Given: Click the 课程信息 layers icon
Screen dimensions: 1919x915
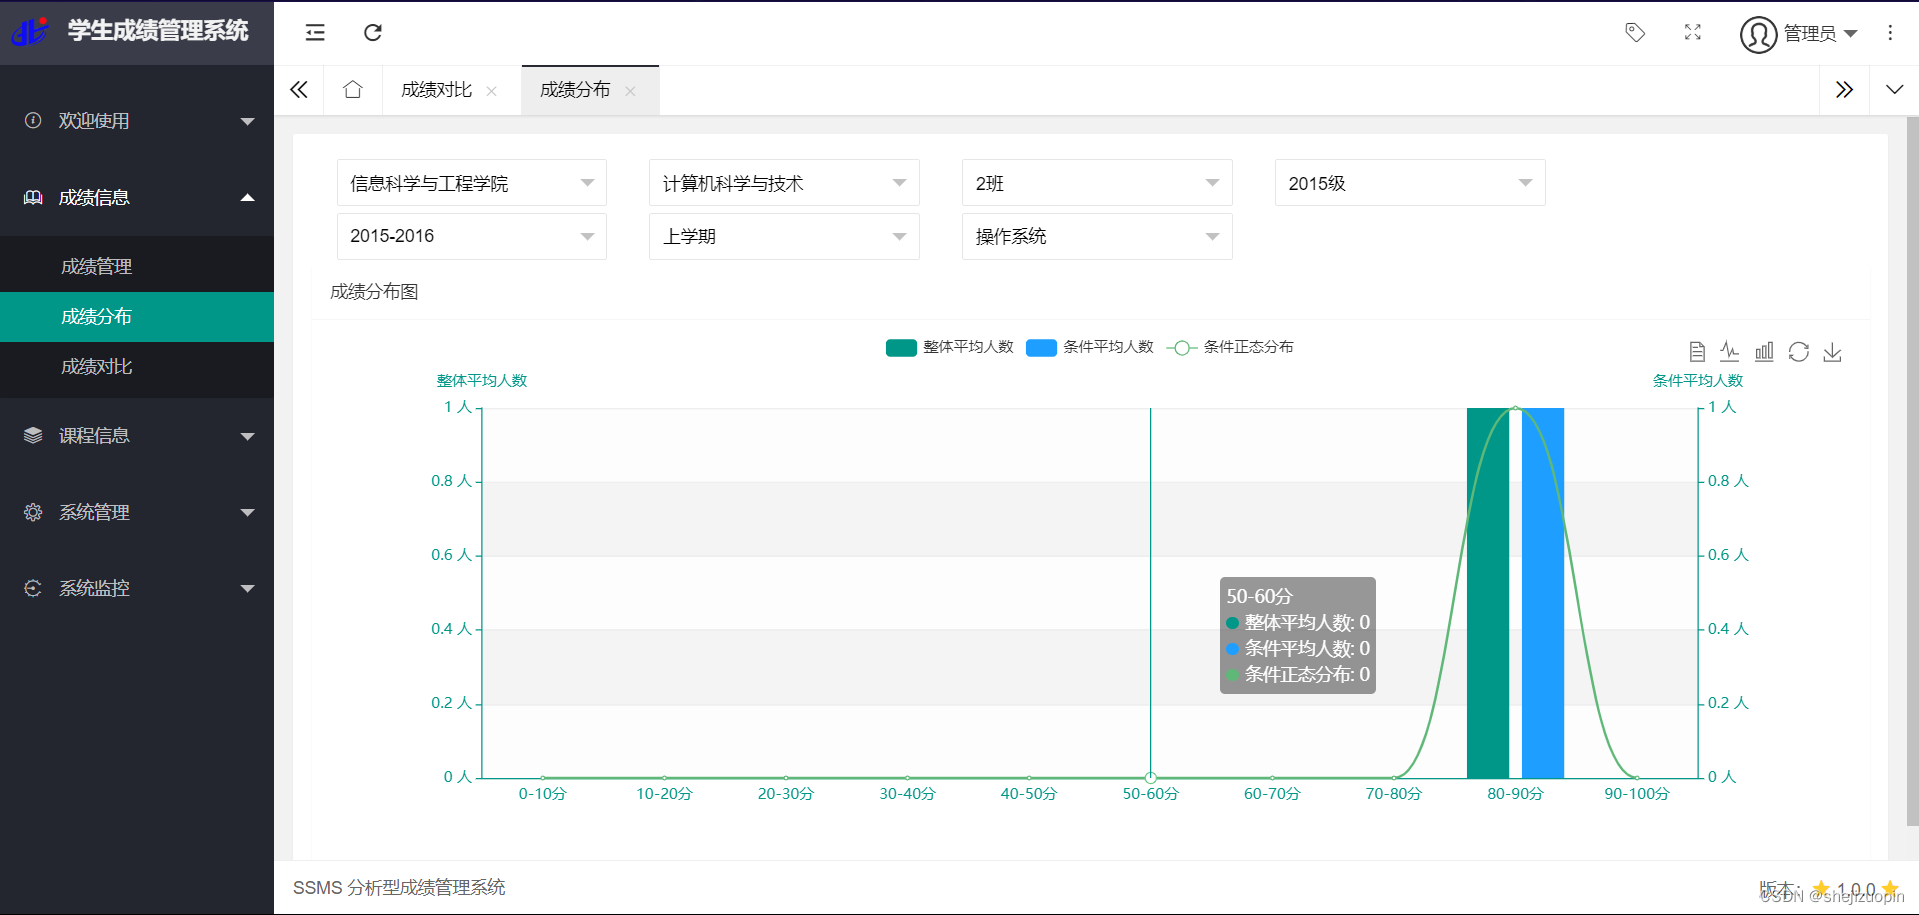Looking at the screenshot, I should pyautogui.click(x=33, y=436).
